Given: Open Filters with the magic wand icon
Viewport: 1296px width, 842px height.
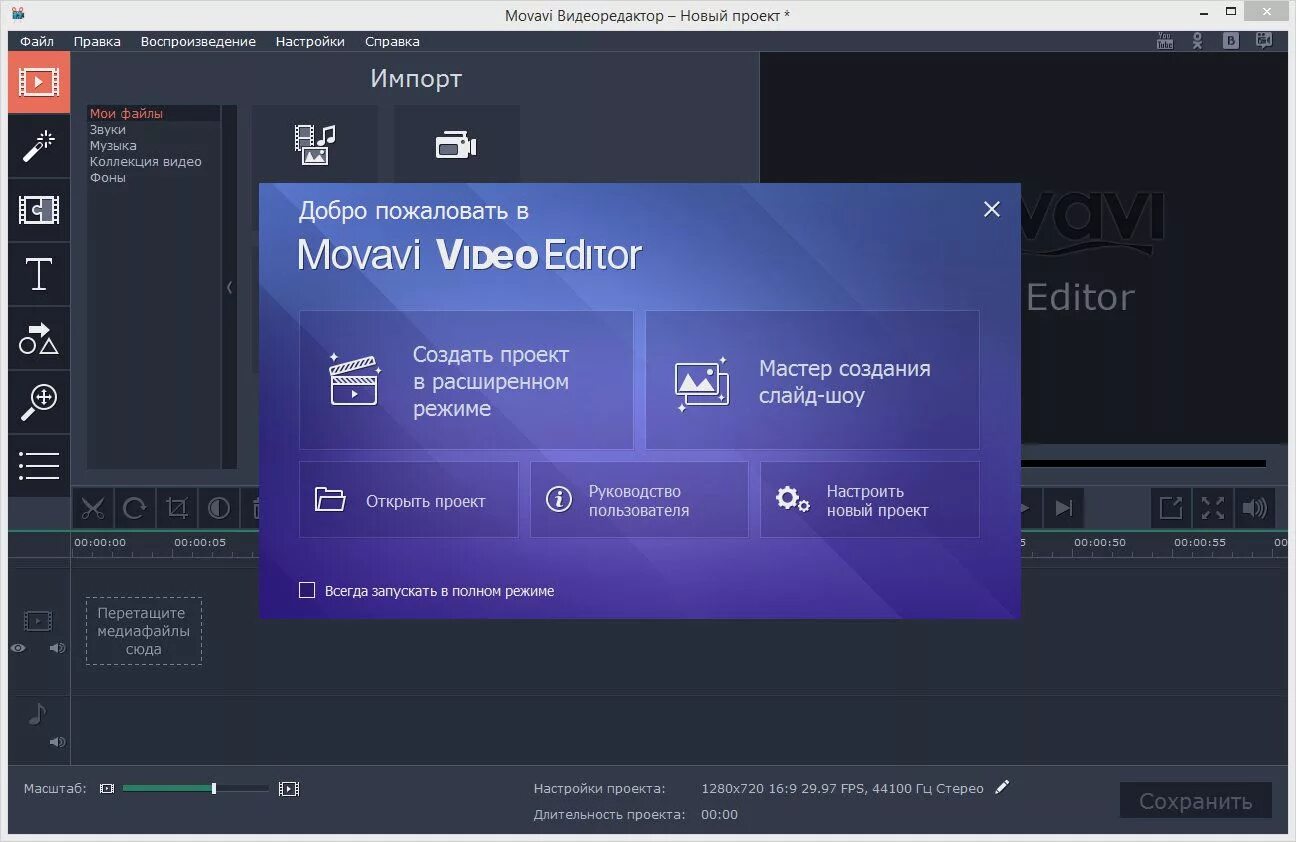Looking at the screenshot, I should (x=39, y=146).
